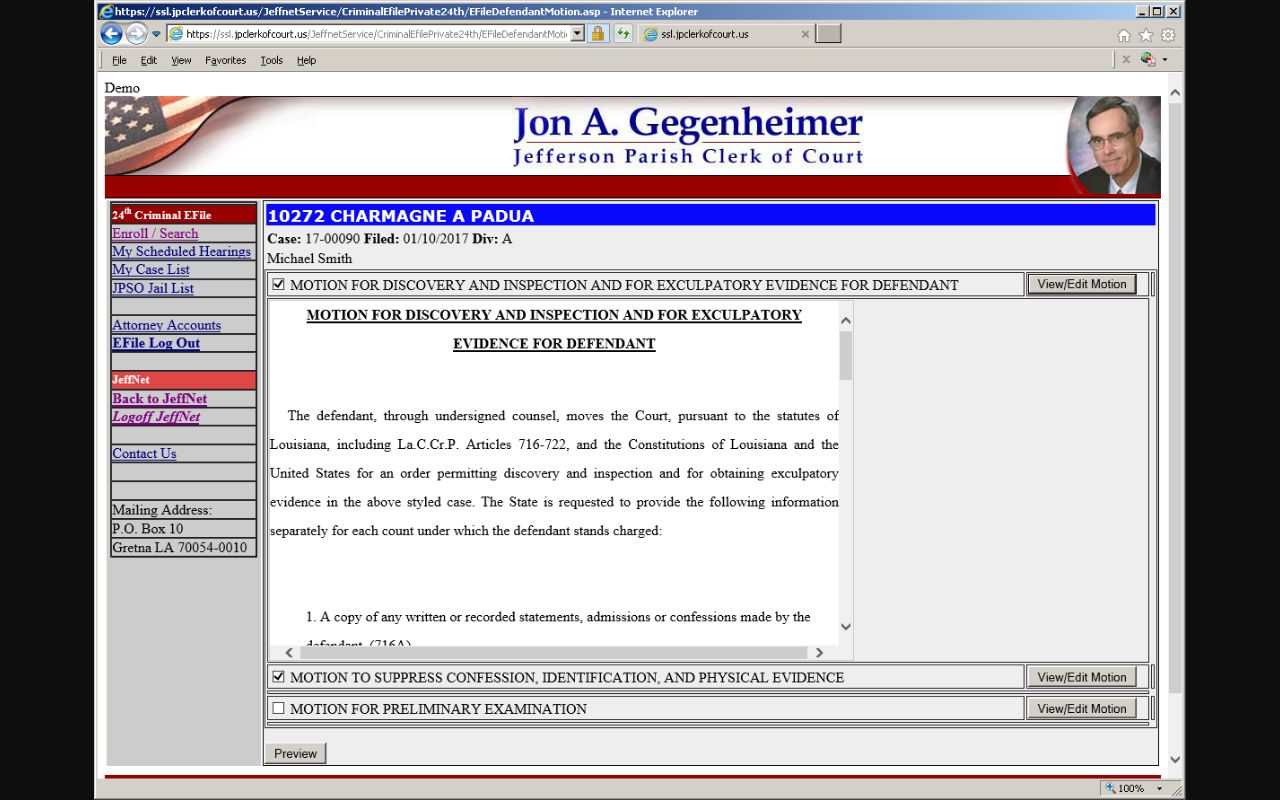This screenshot has height=800, width=1280.
Task: Click the grey X icon on command bar
Action: [1126, 60]
